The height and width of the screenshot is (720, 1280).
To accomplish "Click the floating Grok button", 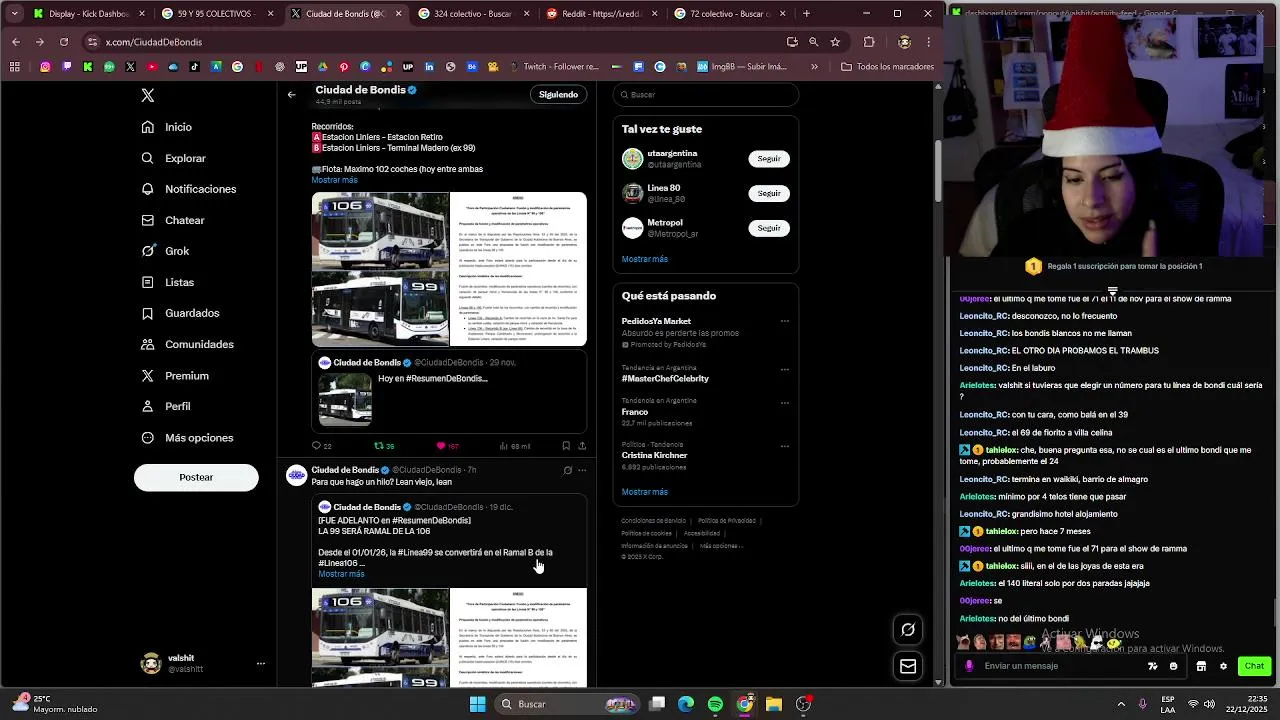I will point(908,629).
